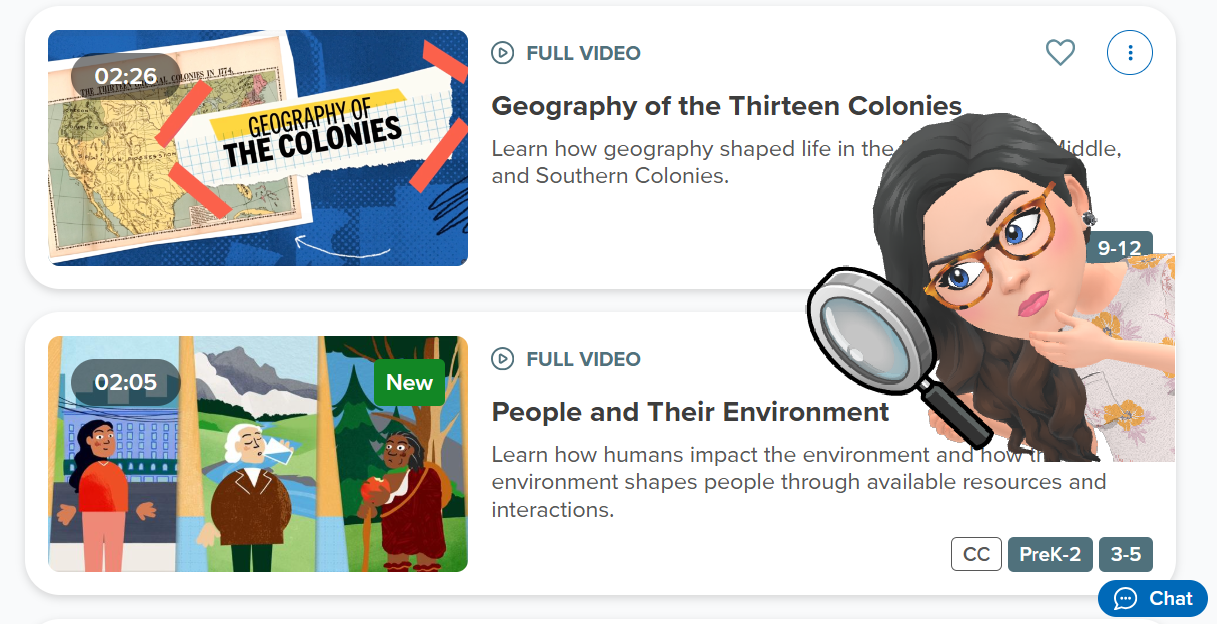Click the Geography of the Colonies thumbnail
The height and width of the screenshot is (624, 1217).
[x=258, y=148]
